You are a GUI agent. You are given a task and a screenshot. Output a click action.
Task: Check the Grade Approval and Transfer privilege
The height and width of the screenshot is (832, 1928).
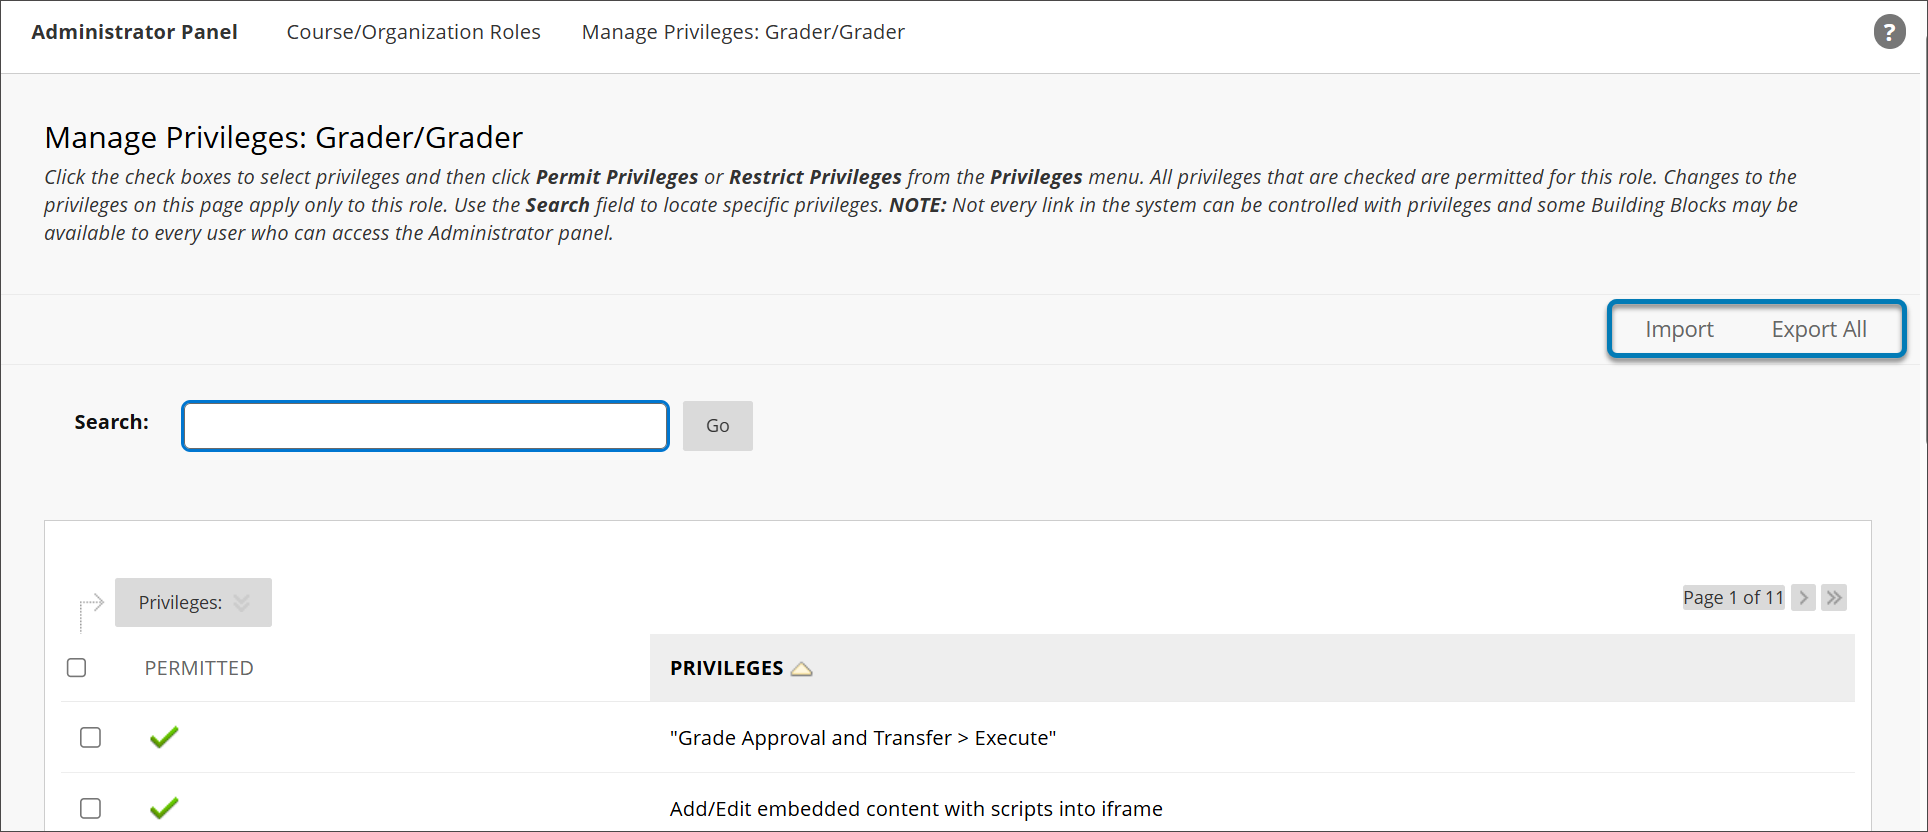[x=91, y=737]
